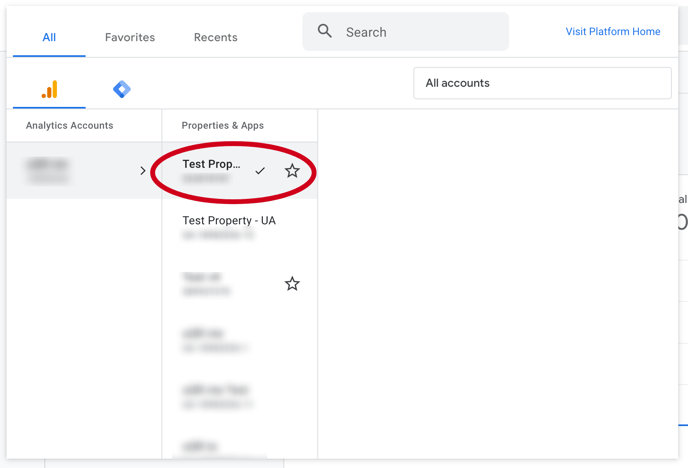Viewport: 688px width, 468px height.
Task: Favorite the Test Prop... property star
Action: click(x=292, y=171)
